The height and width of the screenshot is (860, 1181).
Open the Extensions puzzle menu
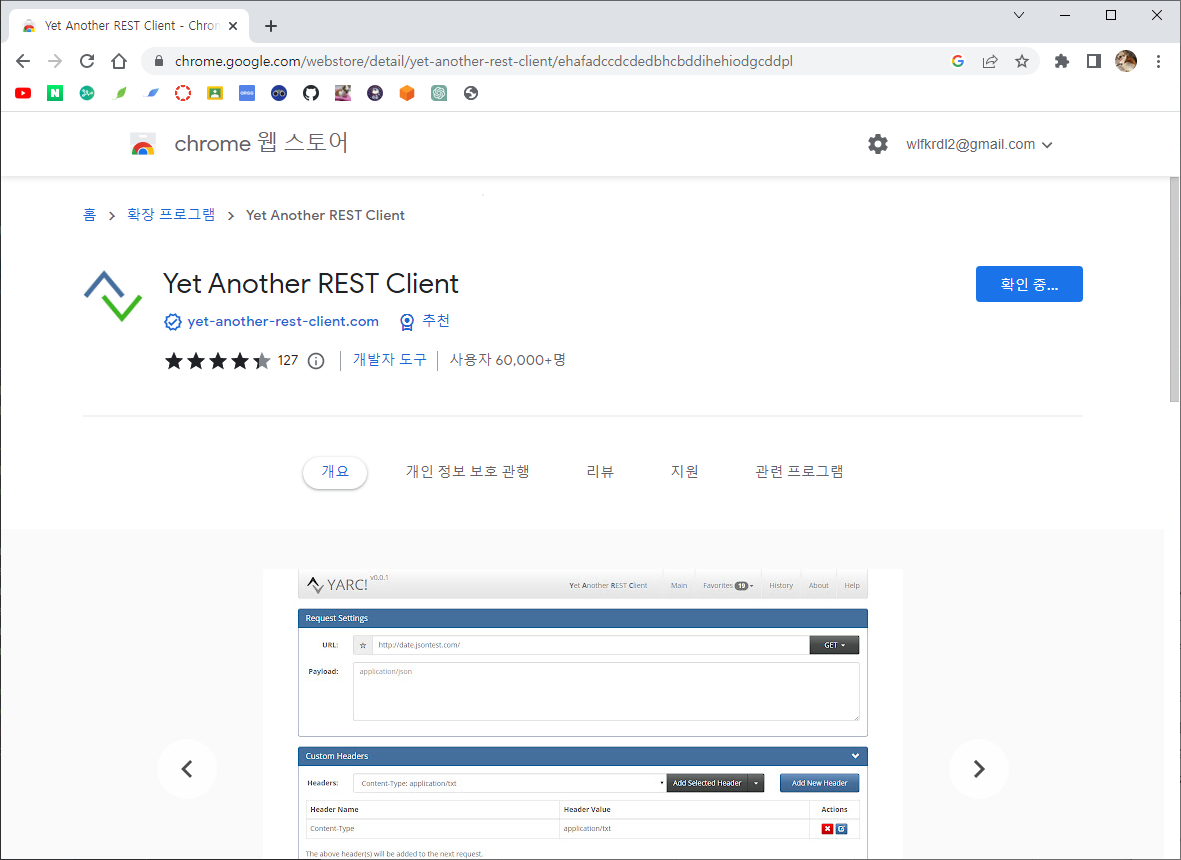pyautogui.click(x=1061, y=61)
